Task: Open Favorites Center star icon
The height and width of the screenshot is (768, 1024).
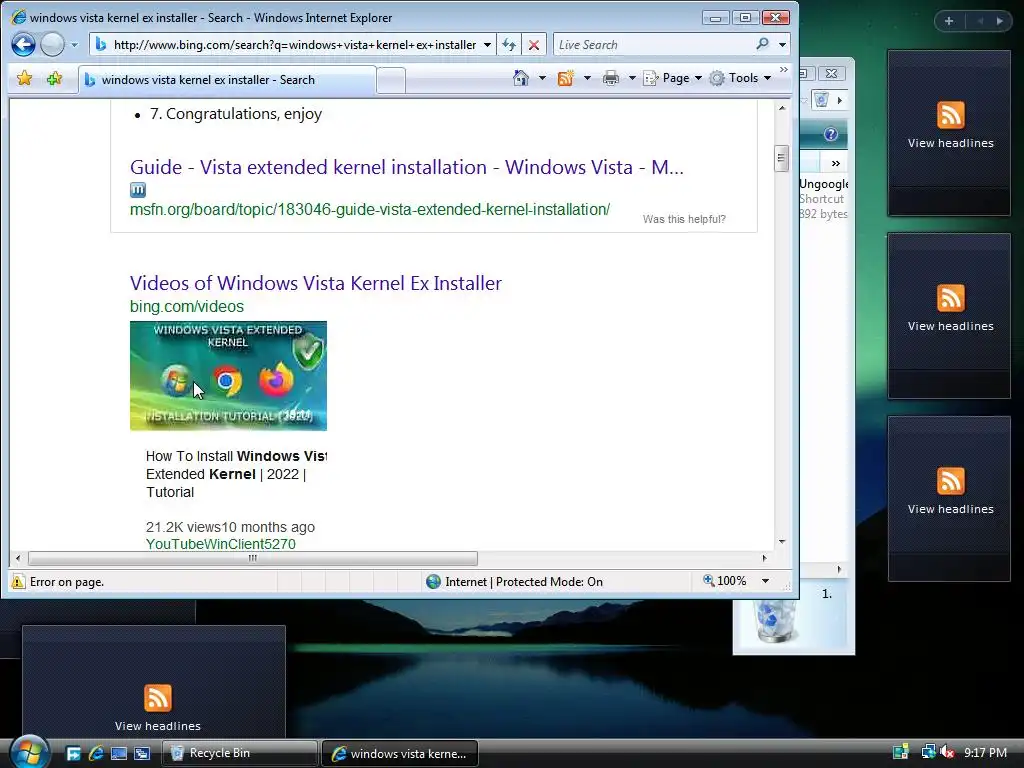Action: point(25,79)
